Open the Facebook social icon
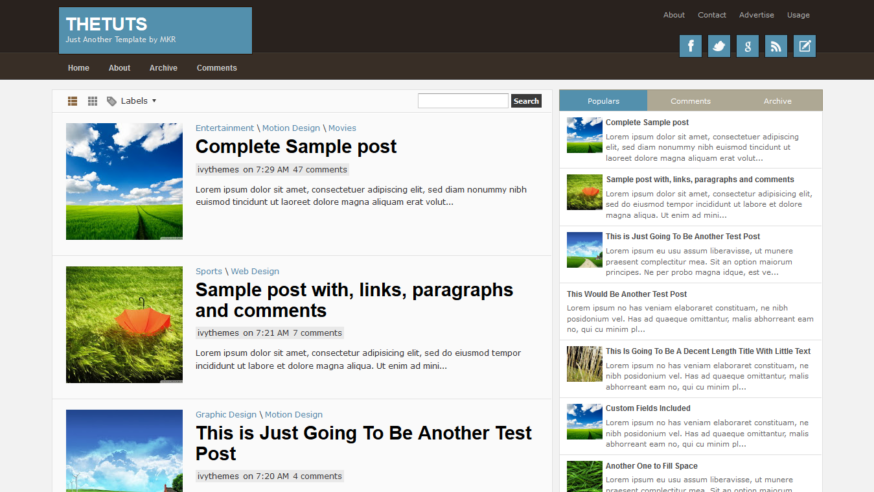The image size is (874, 492). pos(690,46)
